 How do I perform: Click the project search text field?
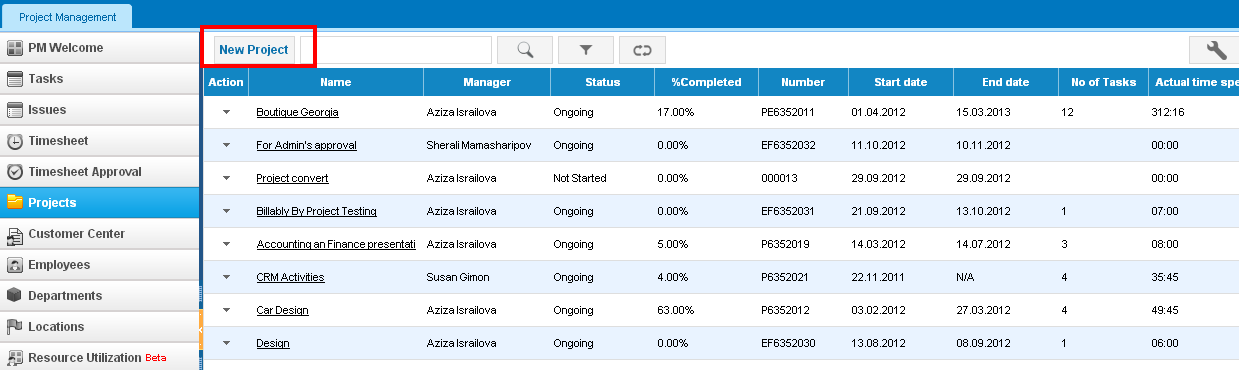[x=396, y=50]
